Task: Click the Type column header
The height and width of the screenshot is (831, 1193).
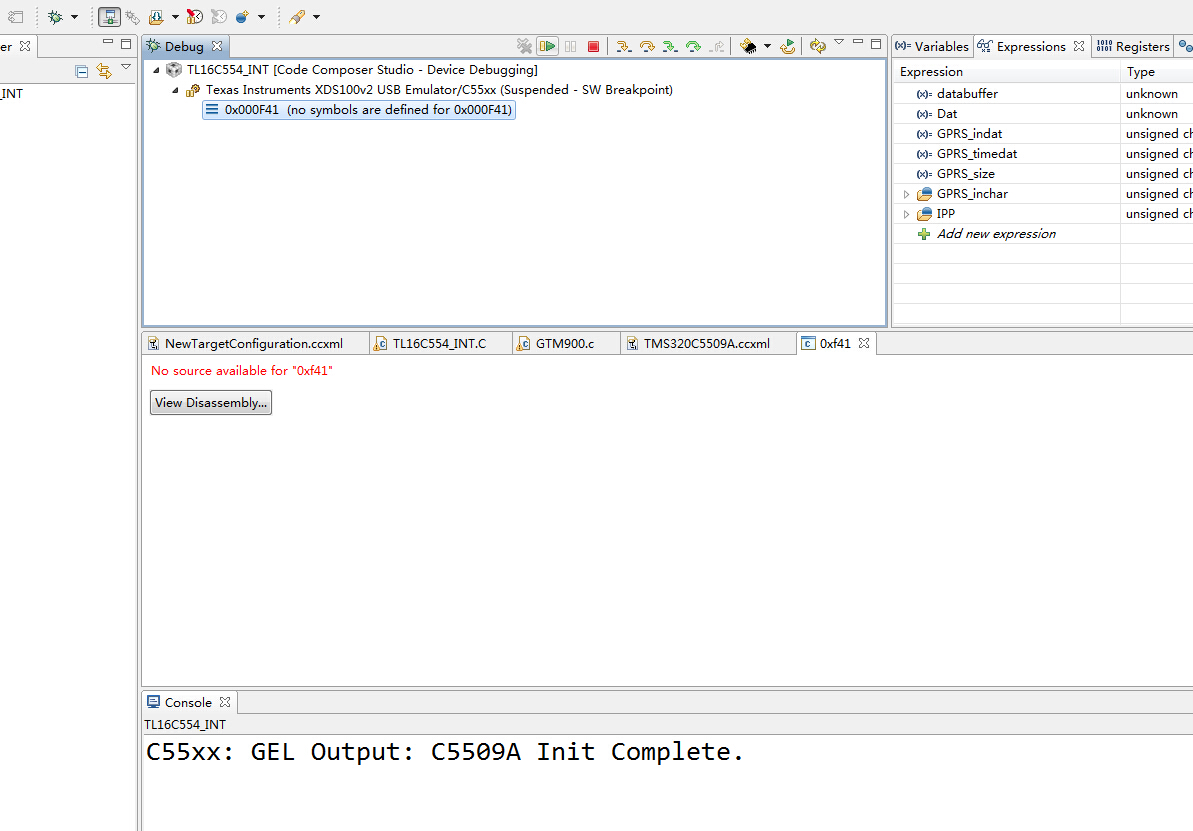Action: [1157, 72]
